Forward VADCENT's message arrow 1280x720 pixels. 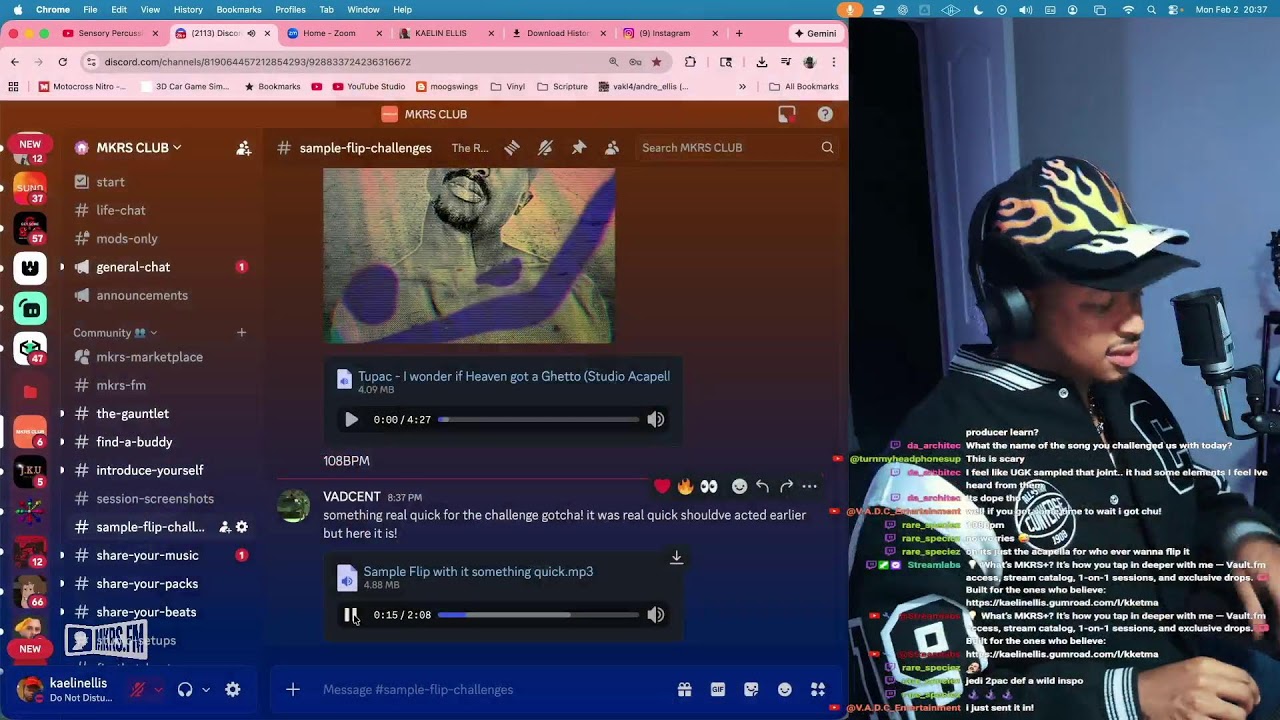[786, 486]
